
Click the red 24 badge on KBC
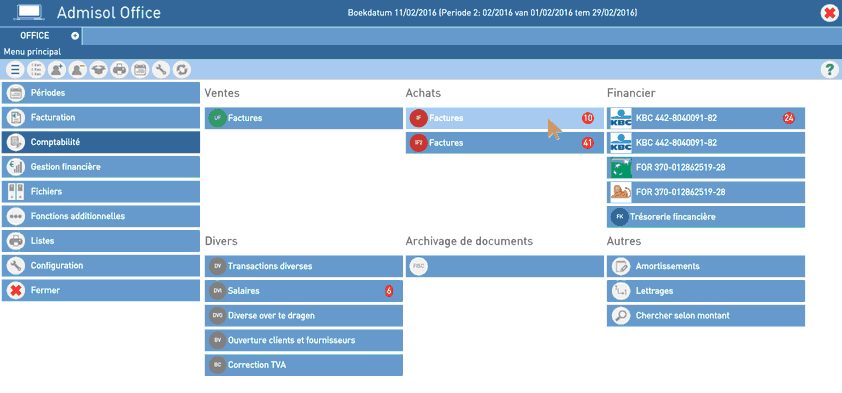[788, 118]
